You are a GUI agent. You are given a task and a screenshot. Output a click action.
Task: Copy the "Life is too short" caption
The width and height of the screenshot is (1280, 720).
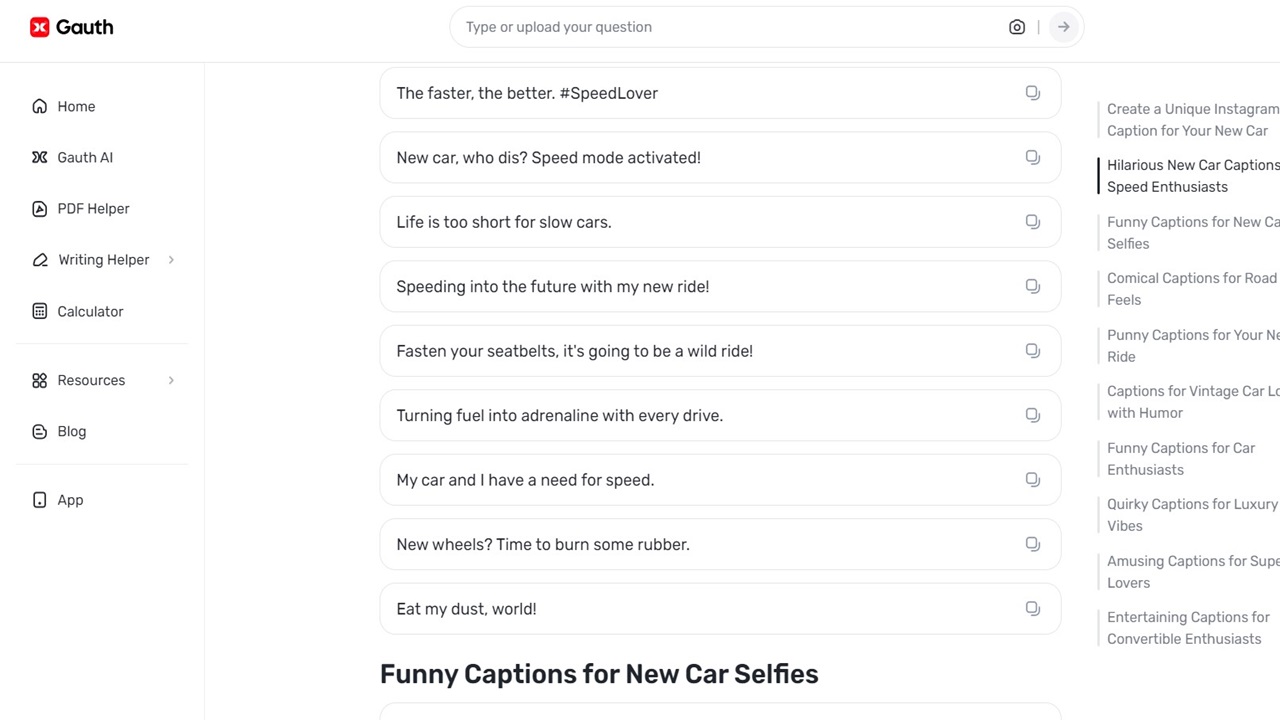[1032, 222]
